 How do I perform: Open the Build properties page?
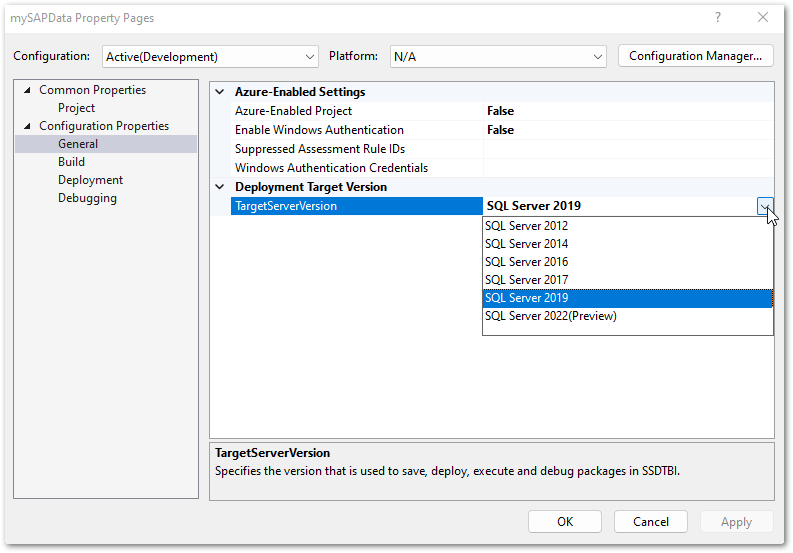point(71,162)
